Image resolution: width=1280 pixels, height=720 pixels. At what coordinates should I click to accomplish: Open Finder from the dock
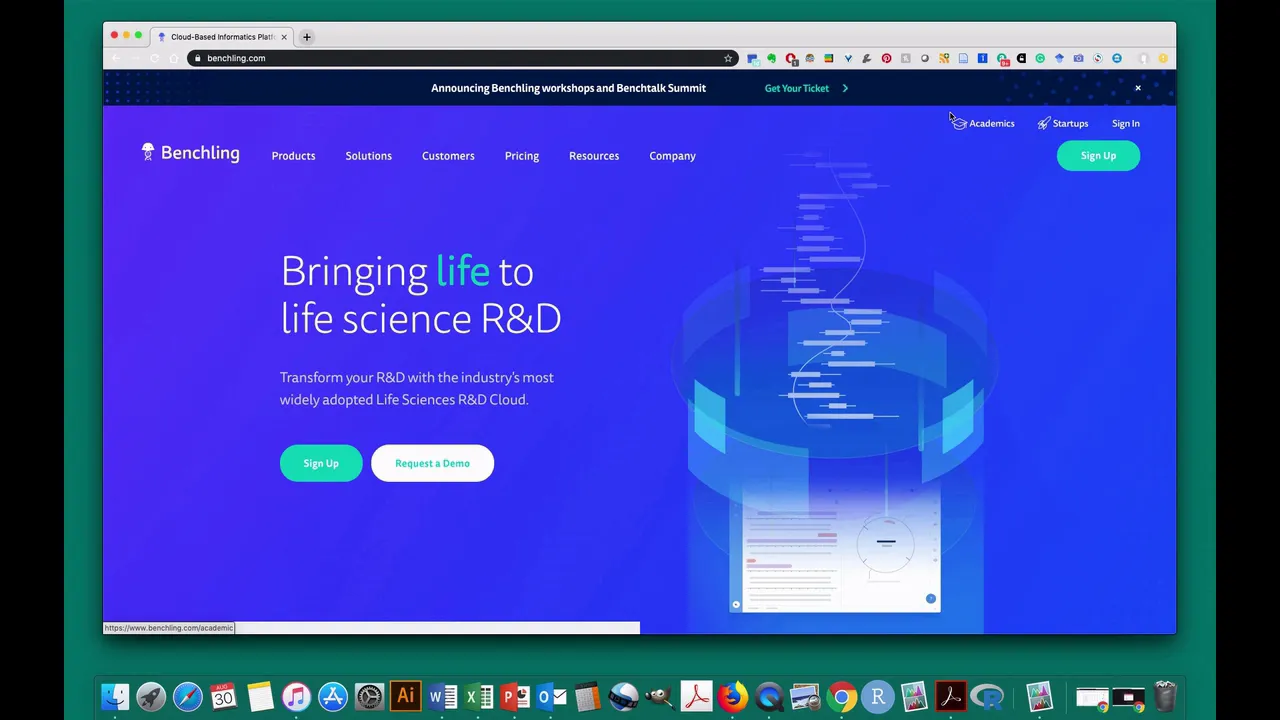(x=115, y=696)
